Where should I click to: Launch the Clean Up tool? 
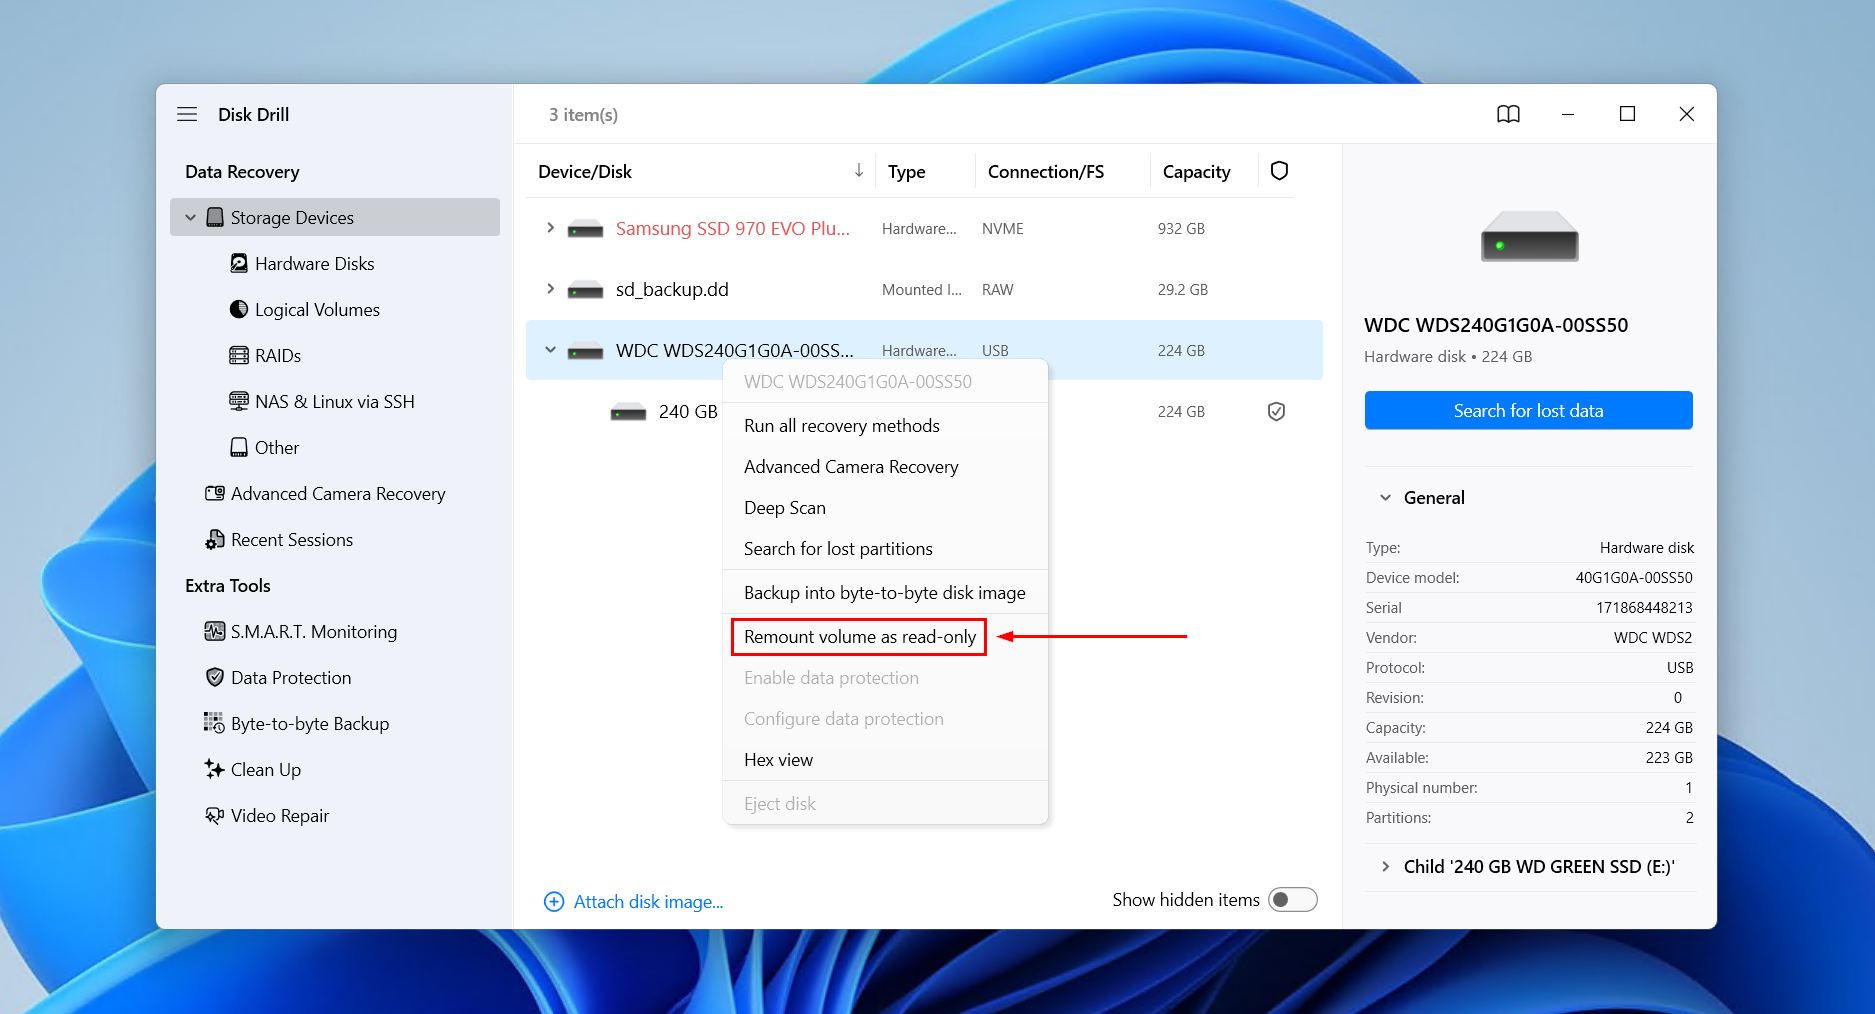(x=265, y=769)
